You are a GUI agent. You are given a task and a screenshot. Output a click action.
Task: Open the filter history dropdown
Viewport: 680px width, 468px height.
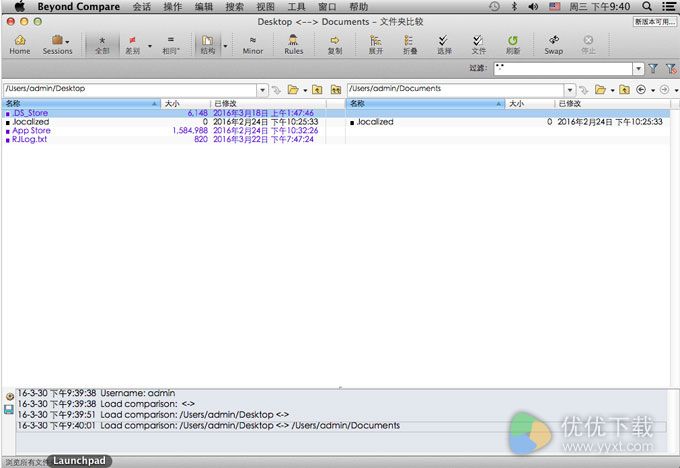click(638, 69)
